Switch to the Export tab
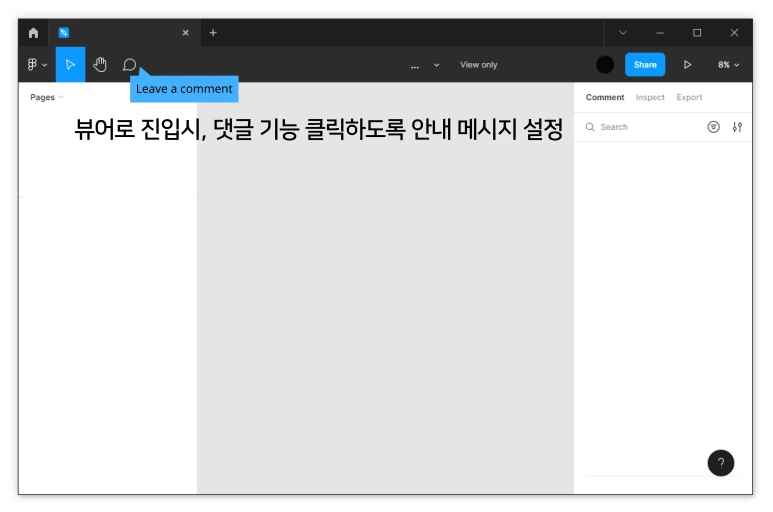The image size is (773, 512). click(689, 97)
